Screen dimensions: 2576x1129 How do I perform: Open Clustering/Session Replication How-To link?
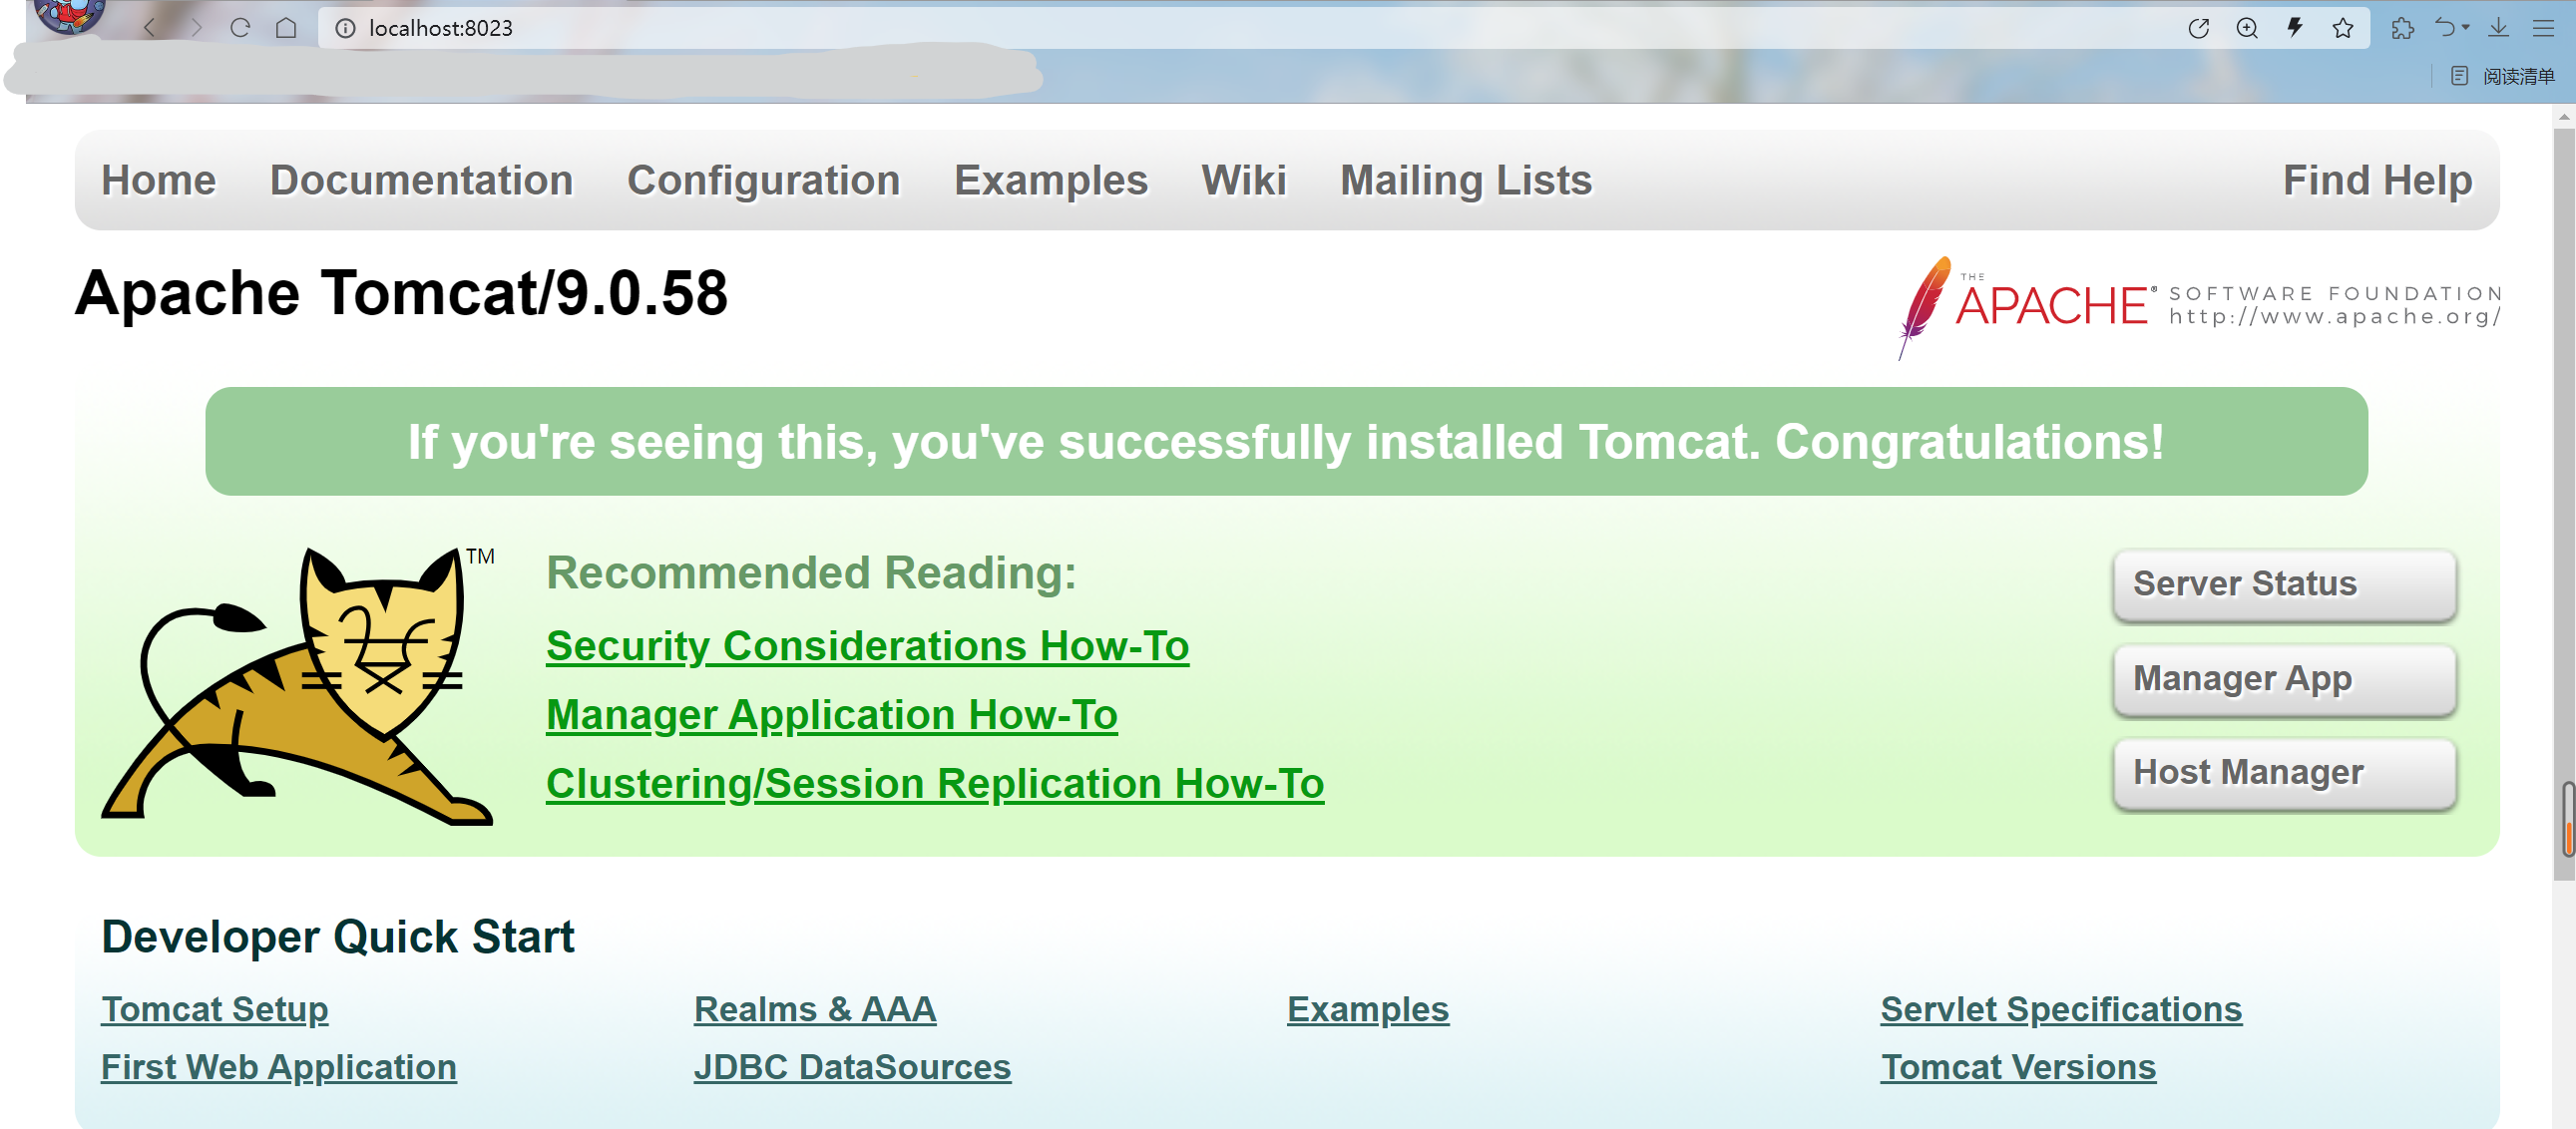[934, 784]
